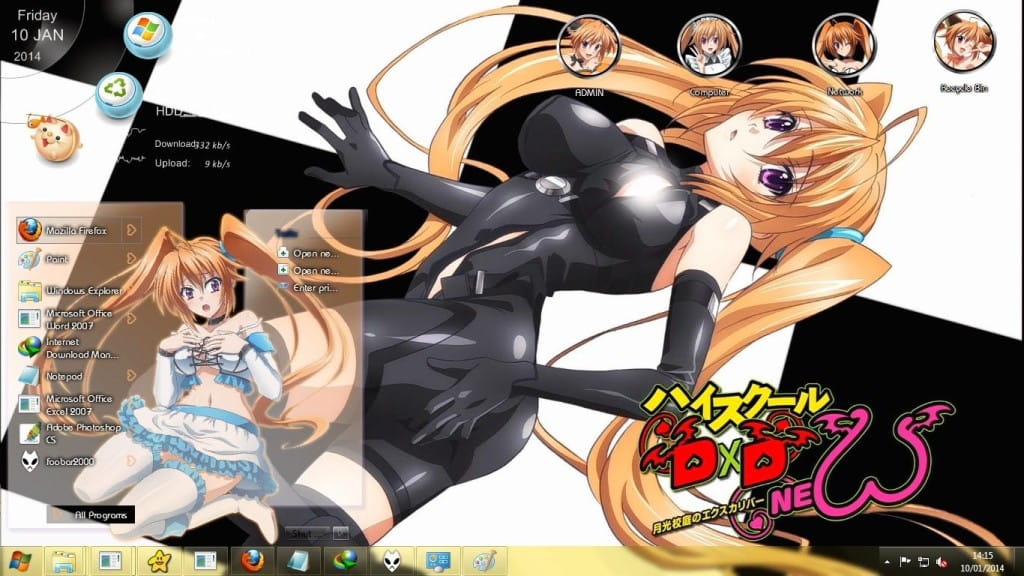Image resolution: width=1024 pixels, height=576 pixels.
Task: Click the Start orb on the taskbar
Action: (x=20, y=561)
